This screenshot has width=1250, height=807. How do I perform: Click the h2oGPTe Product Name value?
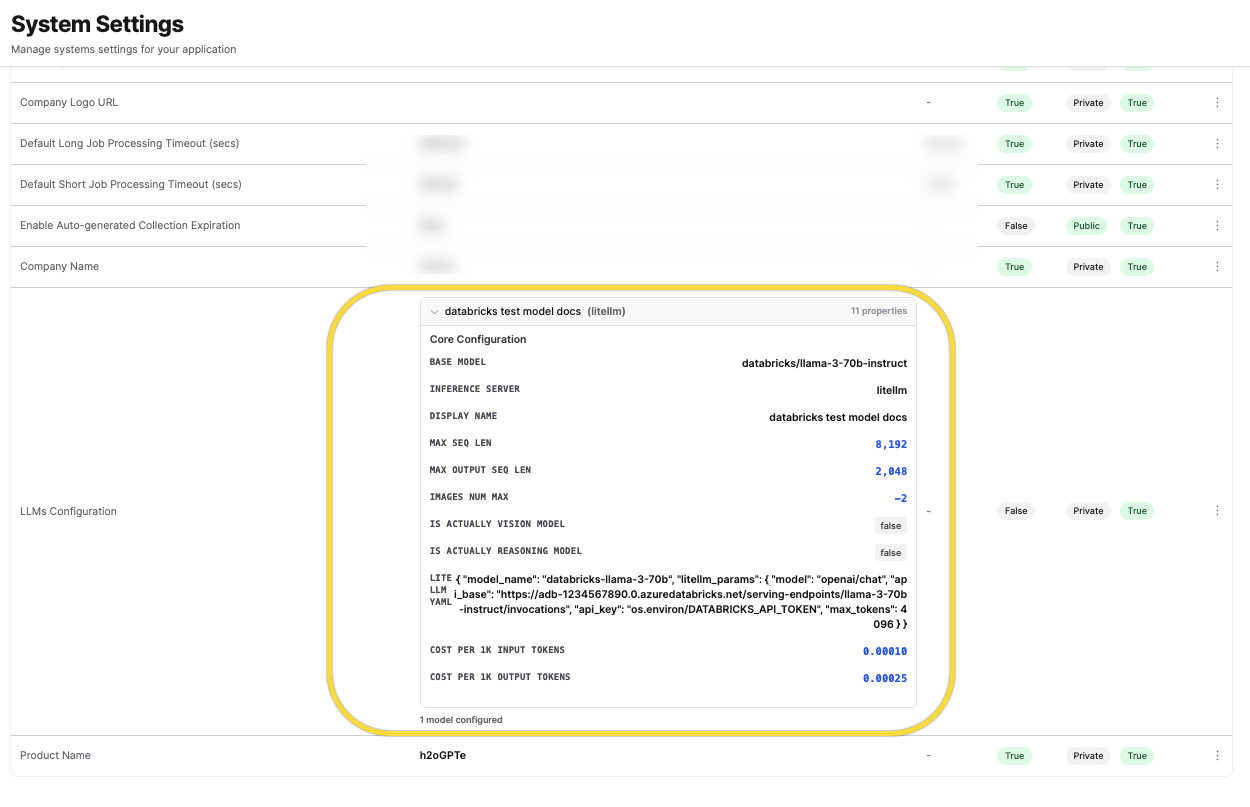(442, 756)
